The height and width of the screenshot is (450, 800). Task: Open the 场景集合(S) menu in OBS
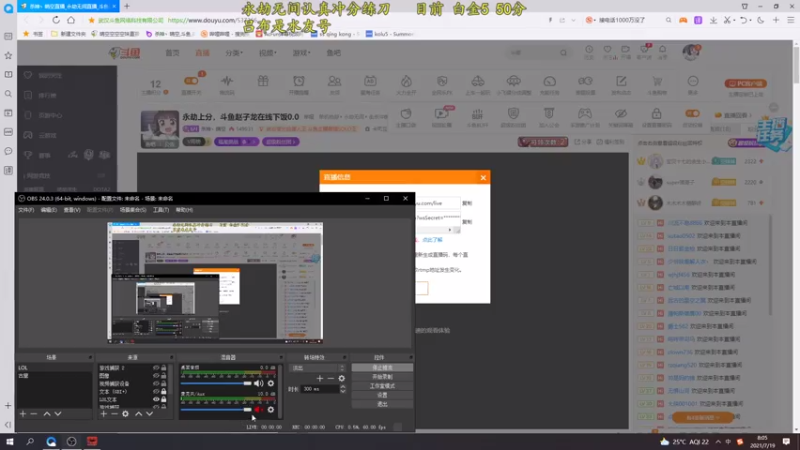133,210
